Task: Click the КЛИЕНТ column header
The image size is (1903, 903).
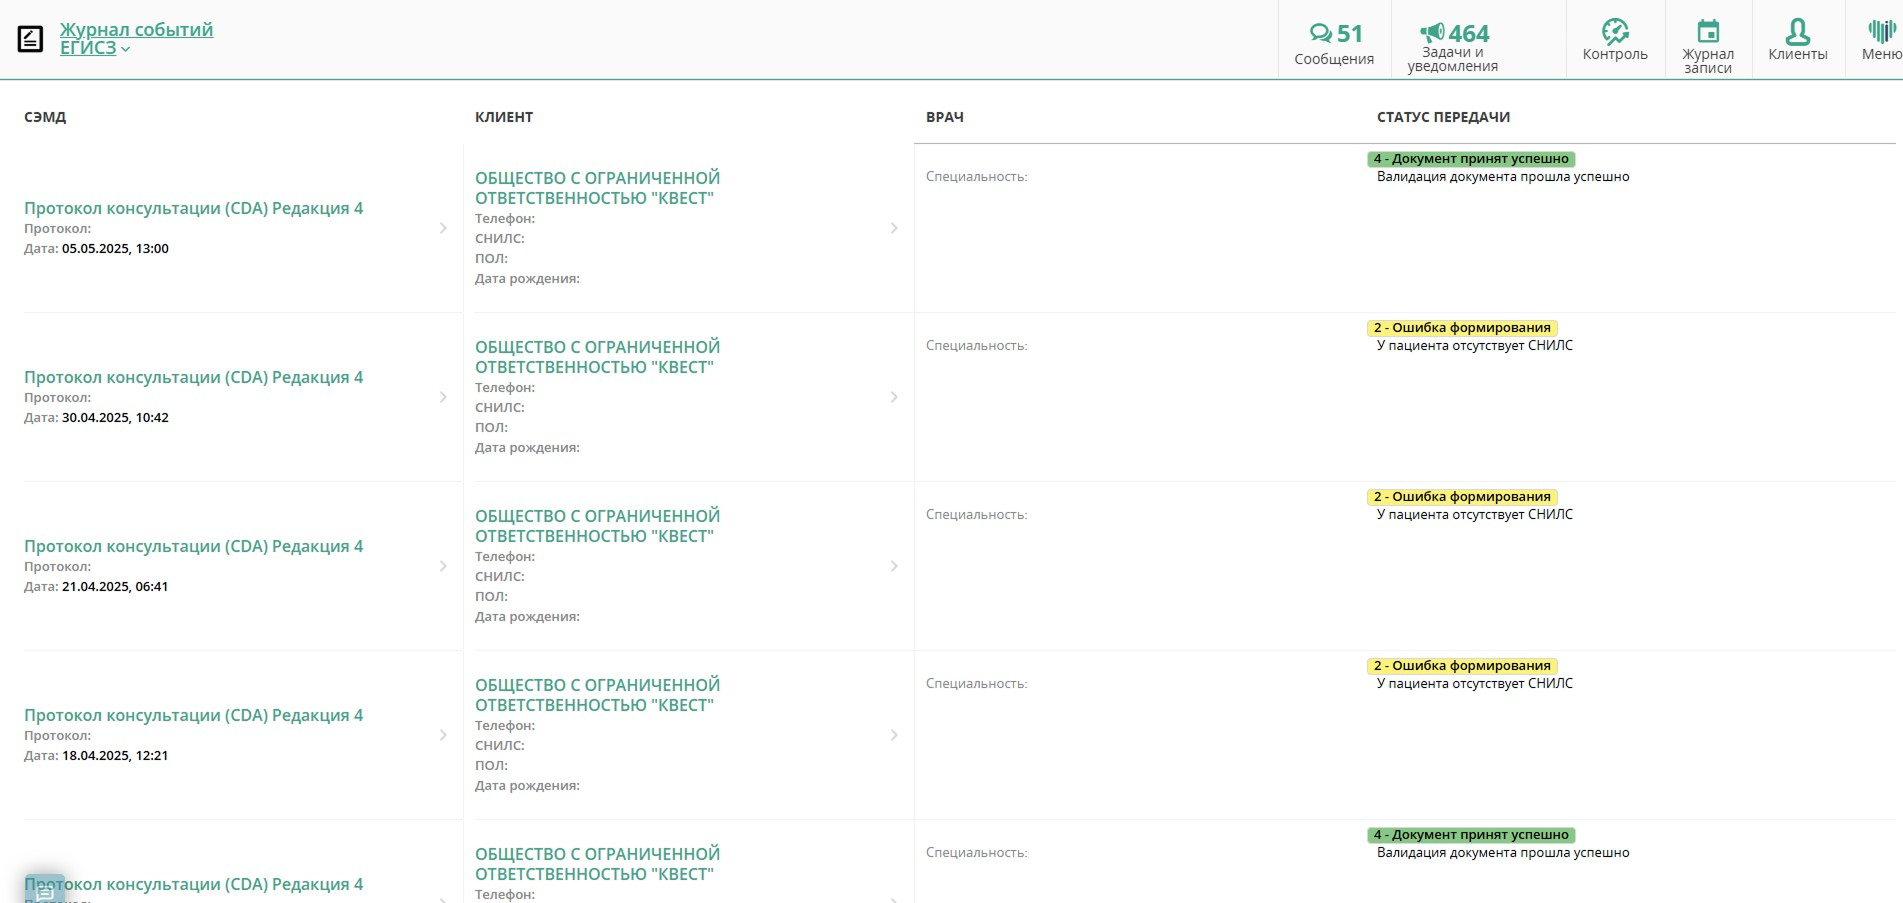Action: (x=504, y=117)
